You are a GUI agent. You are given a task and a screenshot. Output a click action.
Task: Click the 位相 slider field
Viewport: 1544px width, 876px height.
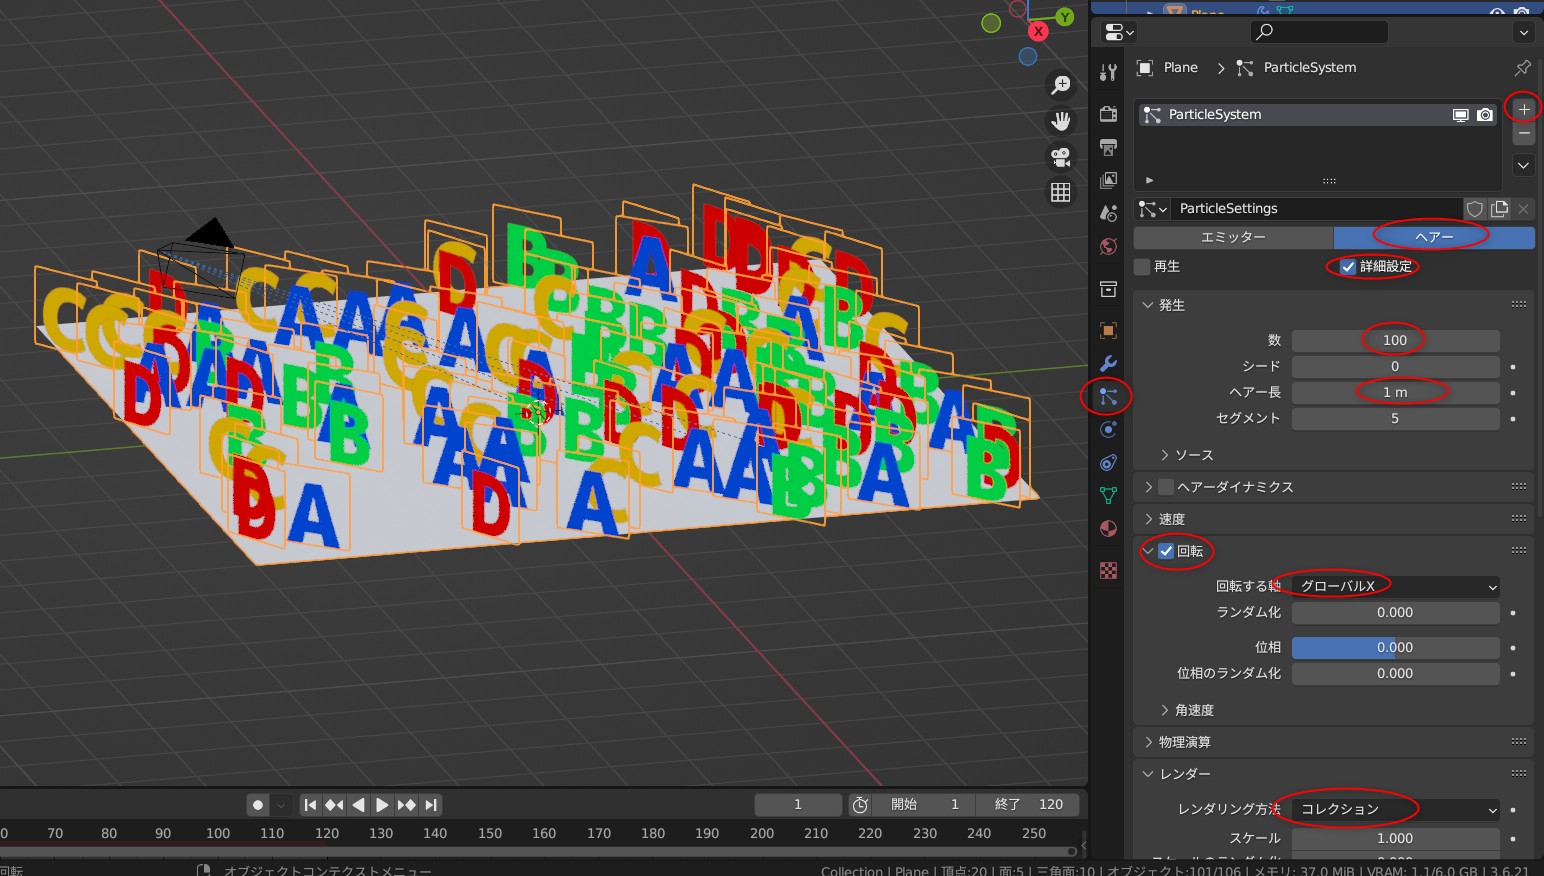pos(1395,647)
